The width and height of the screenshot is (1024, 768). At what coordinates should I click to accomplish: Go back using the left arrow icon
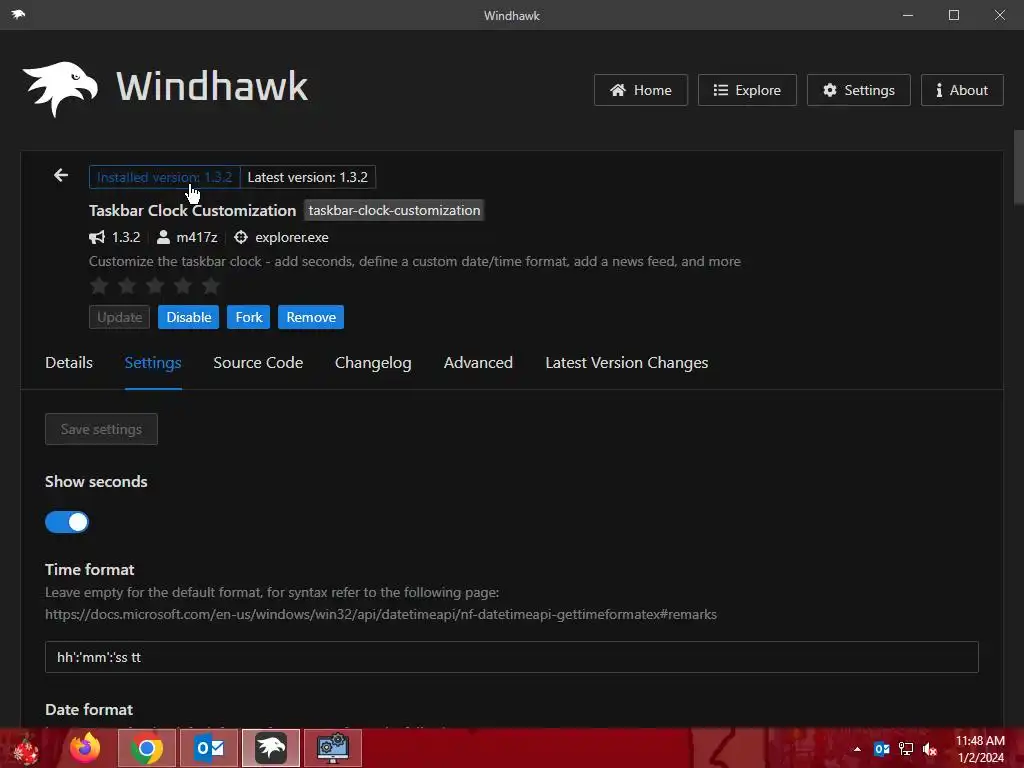pyautogui.click(x=61, y=175)
